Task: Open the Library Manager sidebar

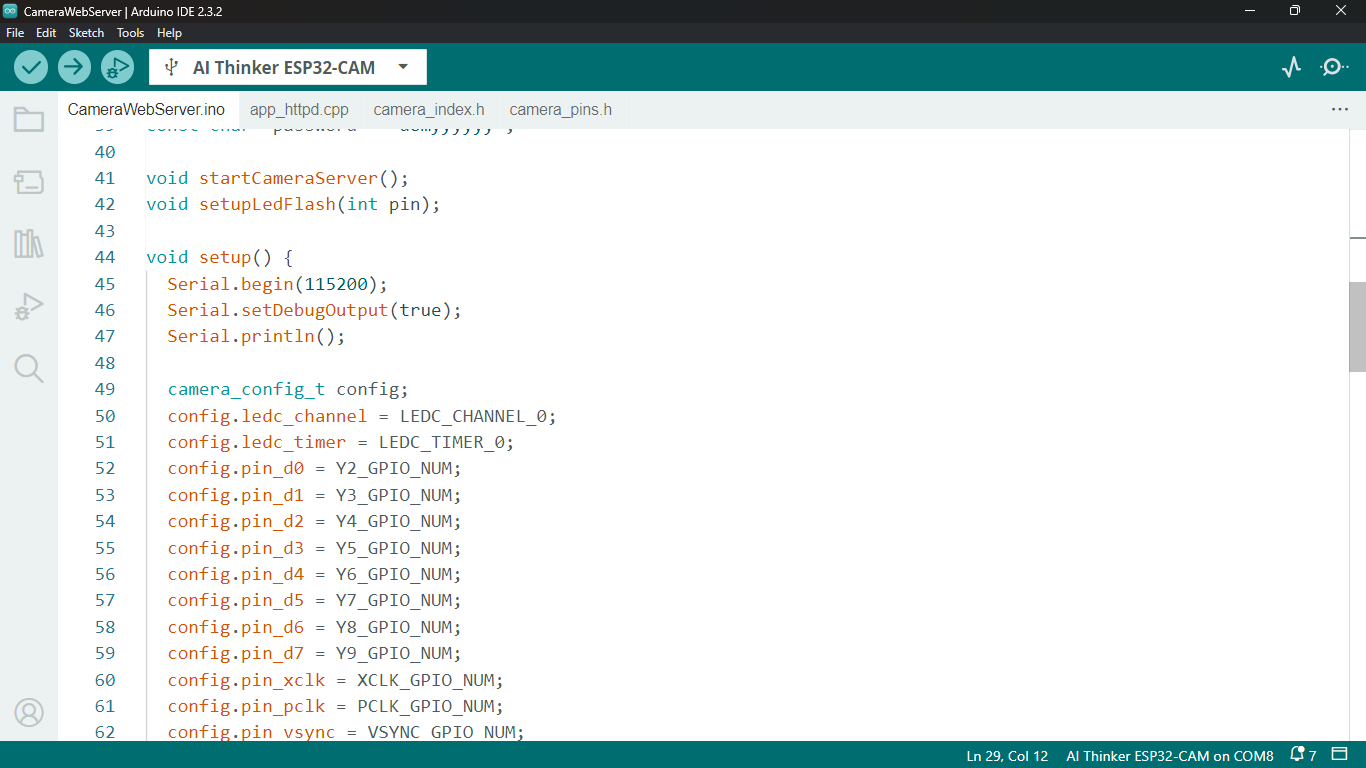Action: (29, 244)
